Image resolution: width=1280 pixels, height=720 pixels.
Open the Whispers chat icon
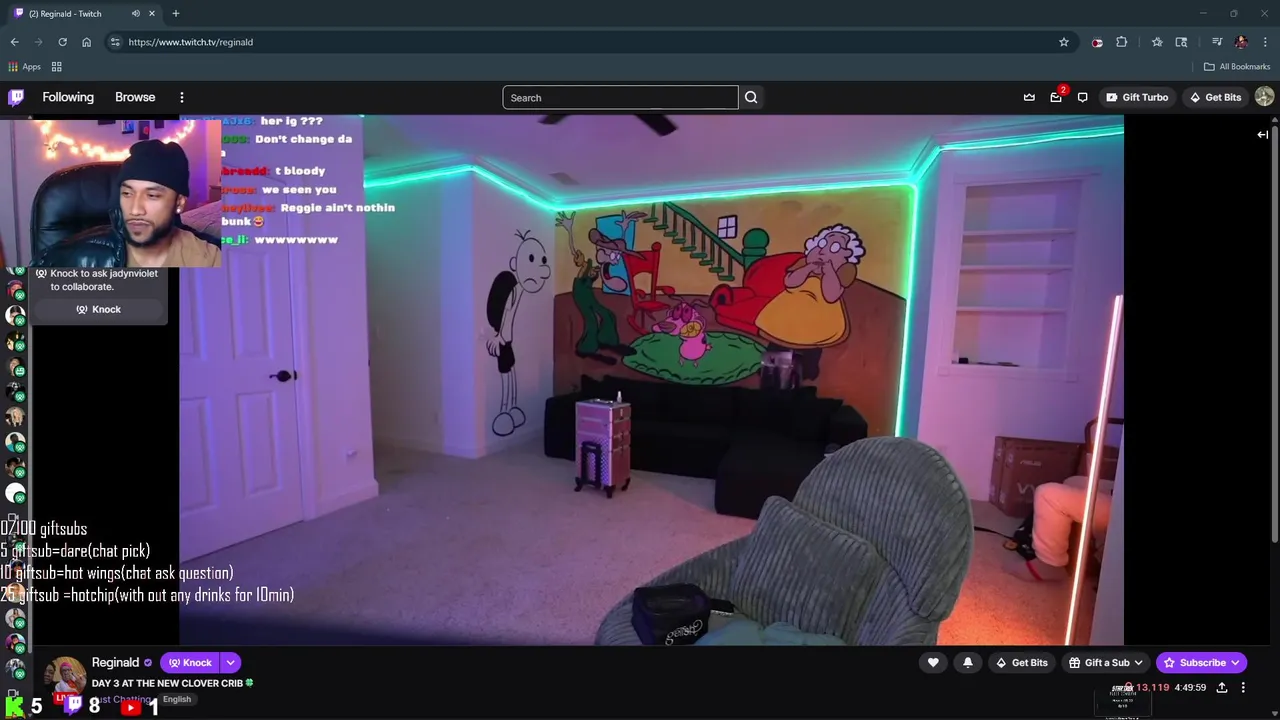click(1082, 97)
